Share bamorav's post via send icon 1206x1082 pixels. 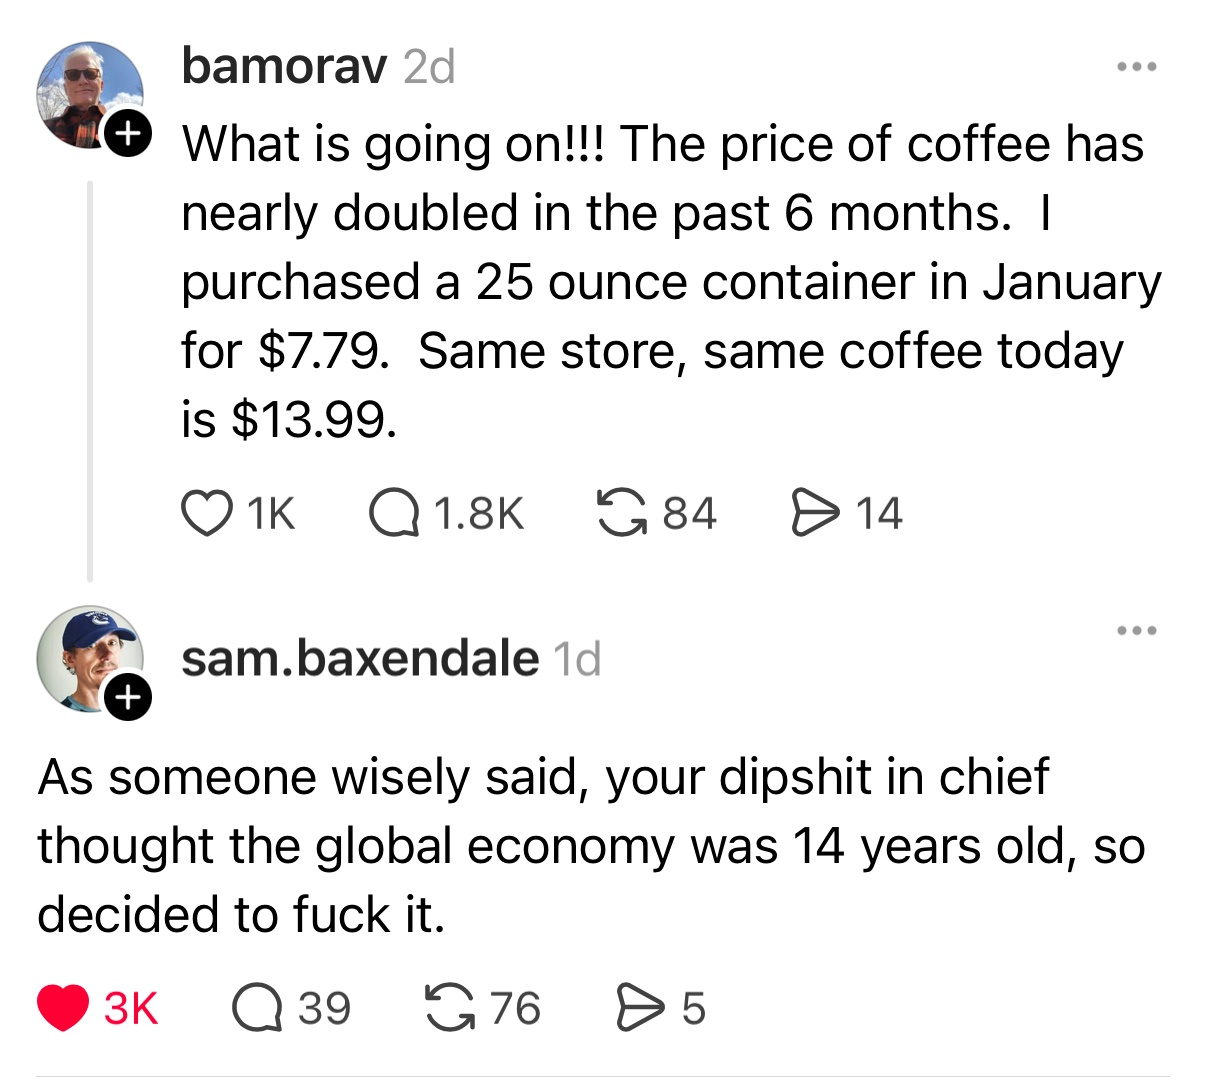pyautogui.click(x=813, y=513)
